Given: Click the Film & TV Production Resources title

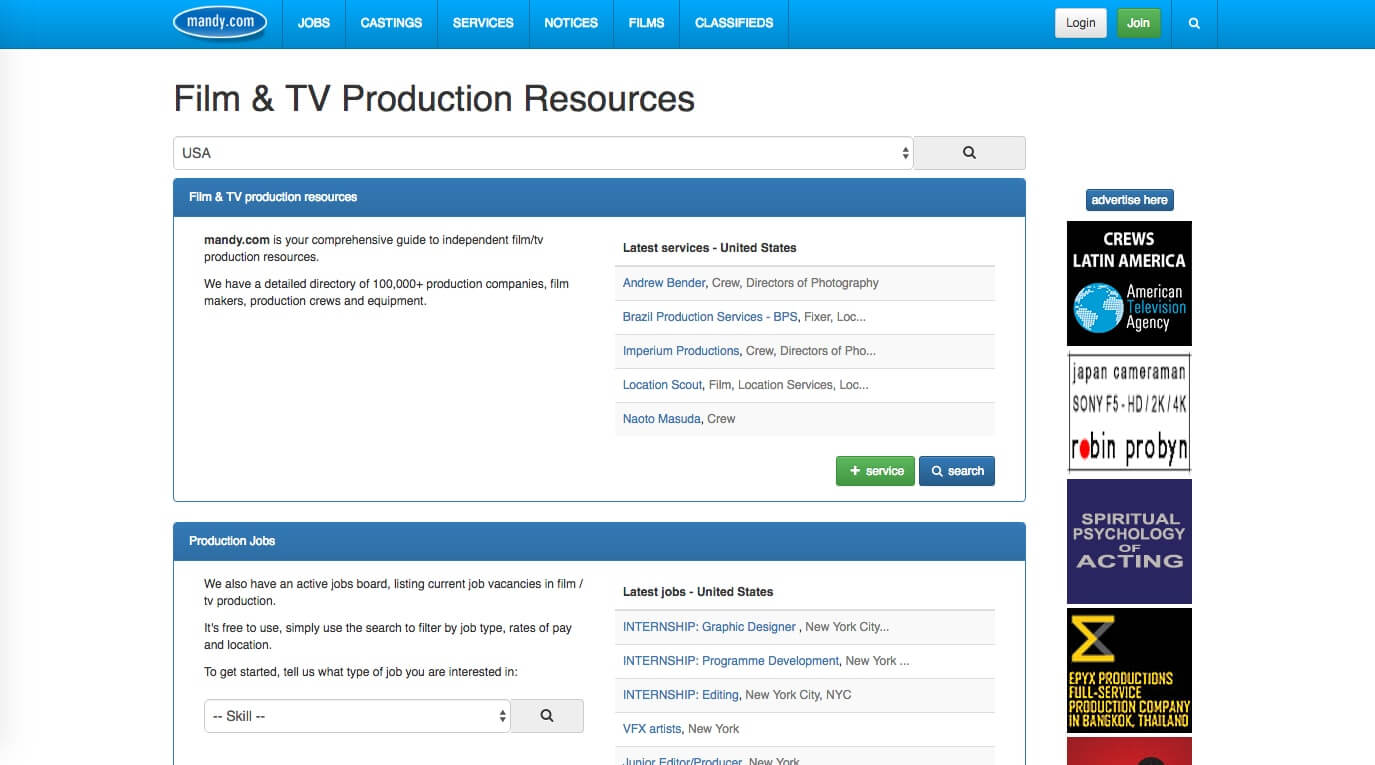Looking at the screenshot, I should tap(434, 99).
